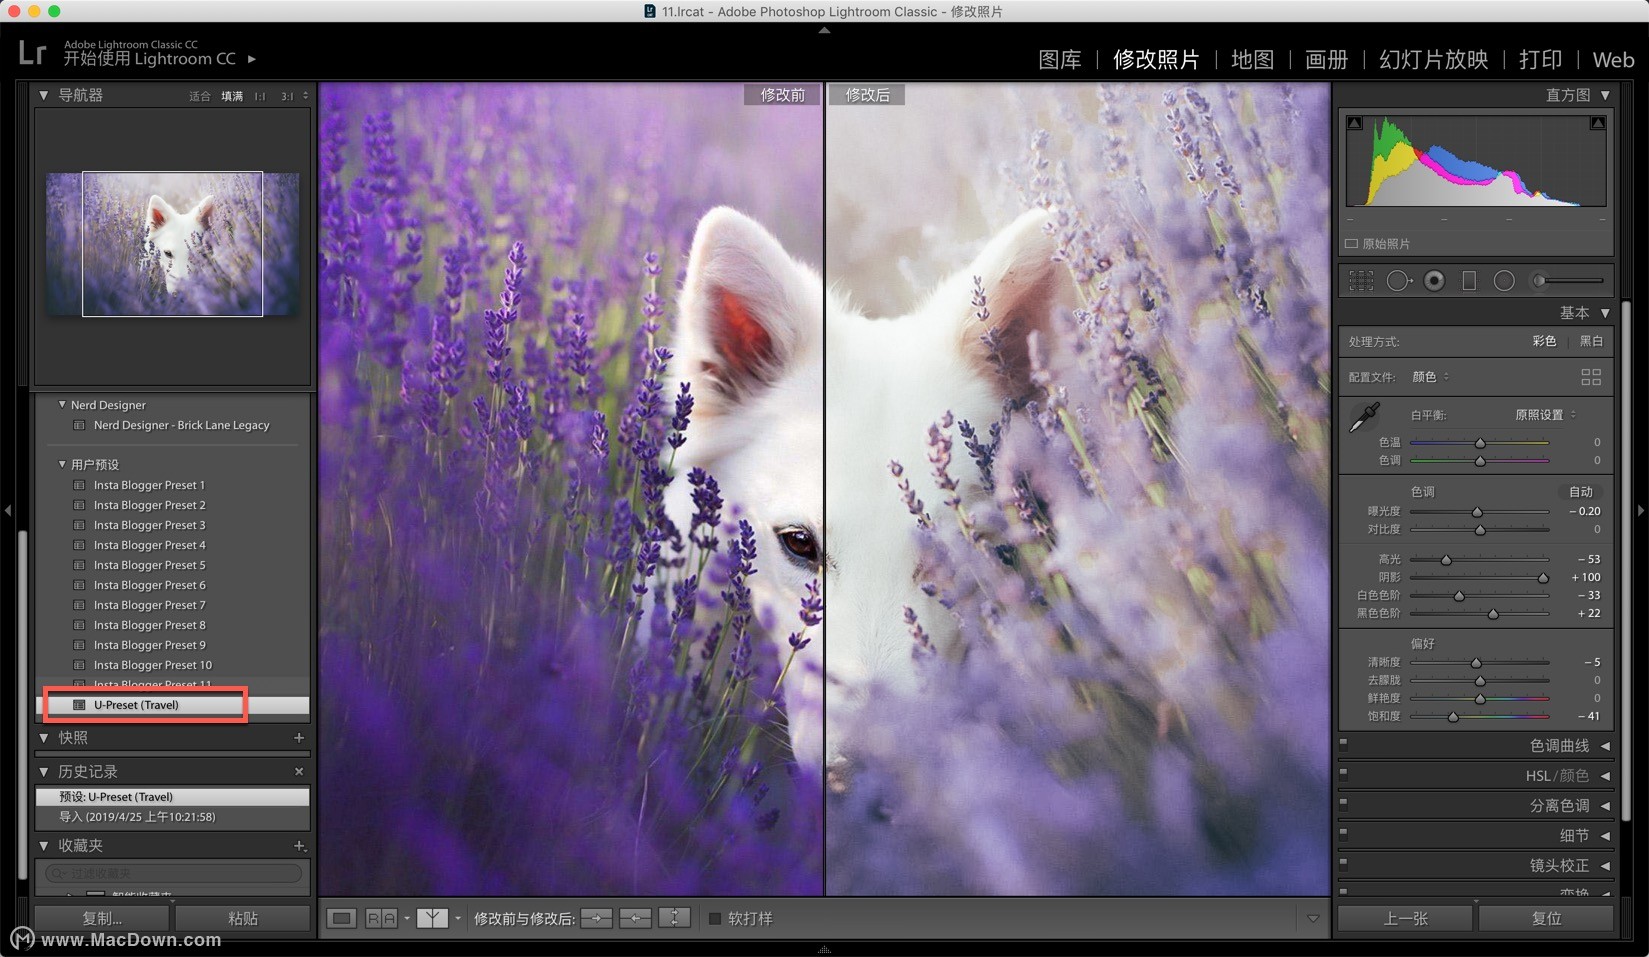This screenshot has width=1649, height=957.
Task: Switch to the 地图 Map module
Action: click(x=1252, y=60)
